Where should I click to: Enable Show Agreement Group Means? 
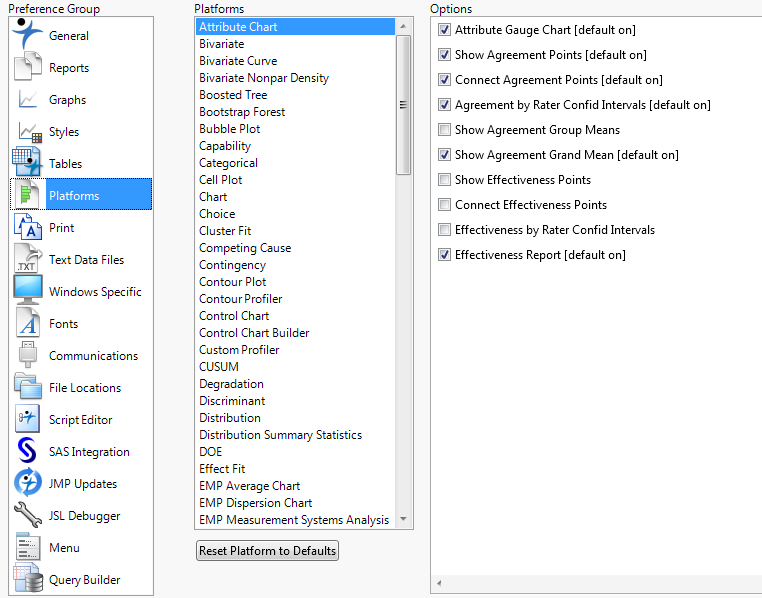(444, 130)
